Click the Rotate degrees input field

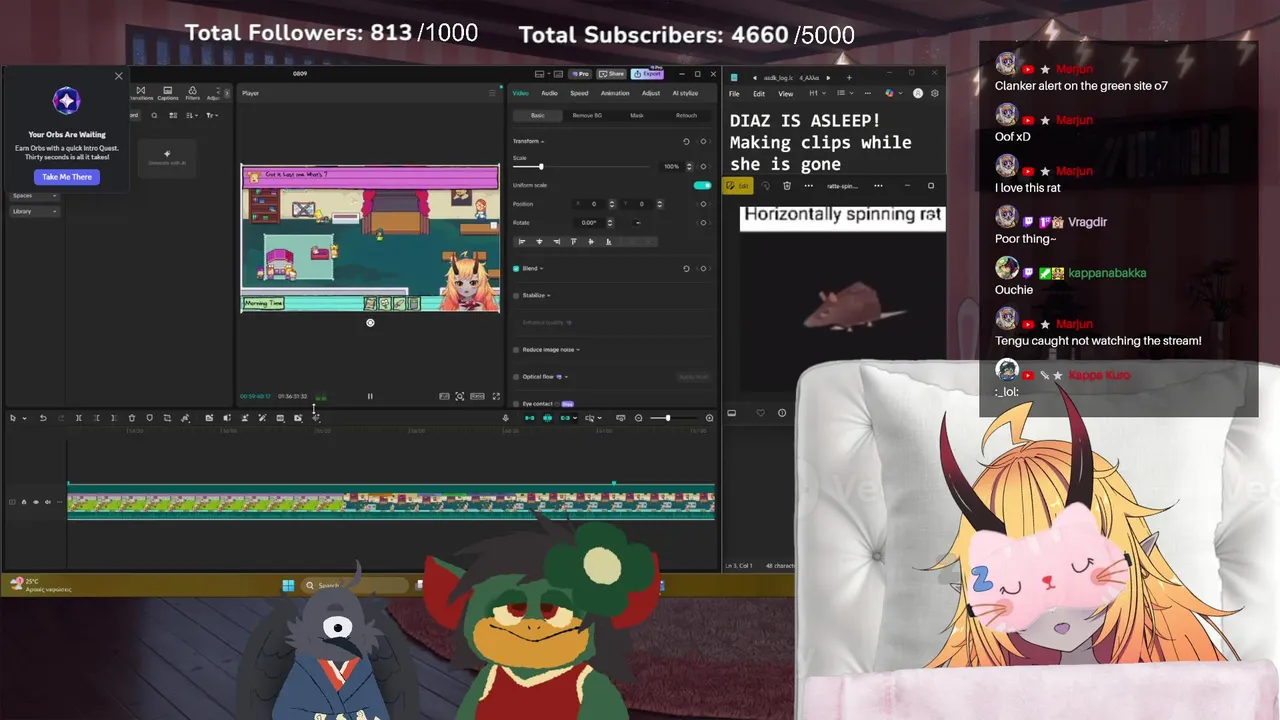pos(590,222)
